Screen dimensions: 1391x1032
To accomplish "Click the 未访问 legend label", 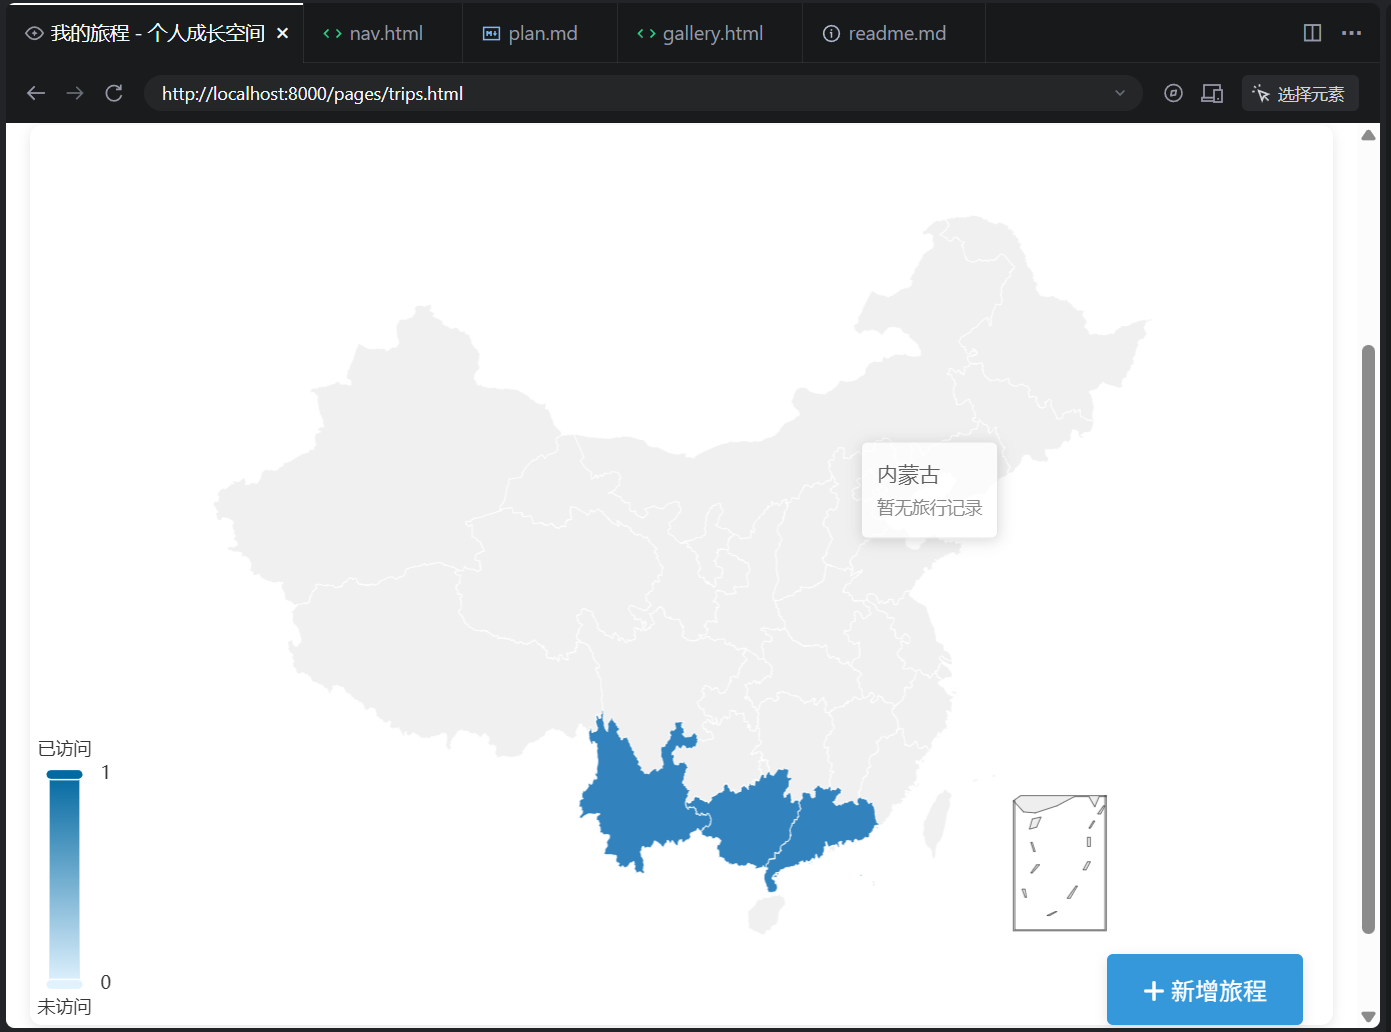I will (64, 1006).
